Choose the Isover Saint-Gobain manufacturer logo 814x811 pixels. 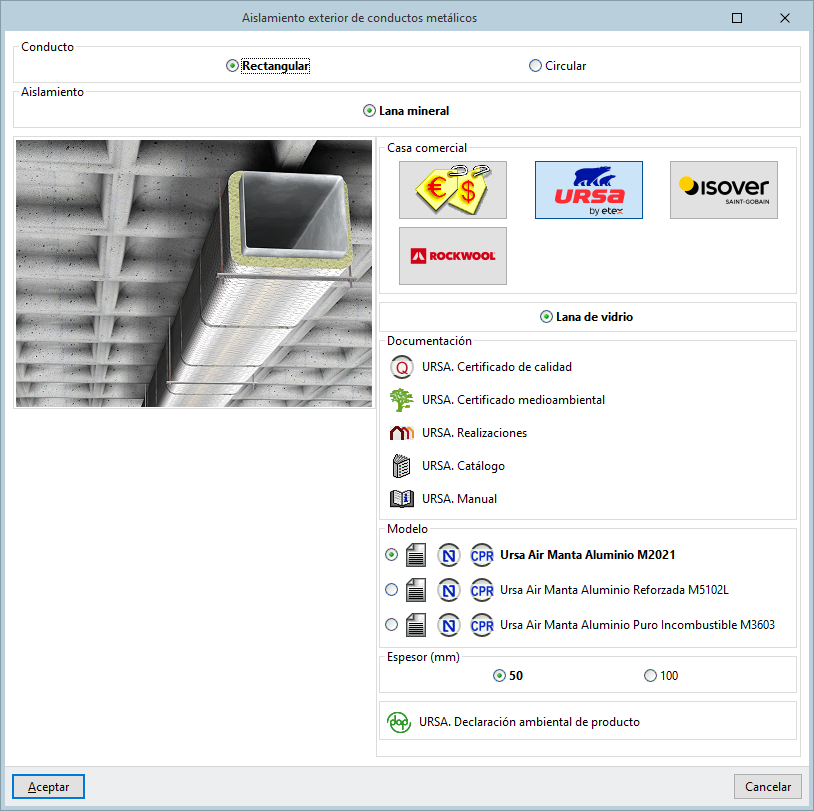pyautogui.click(x=724, y=190)
